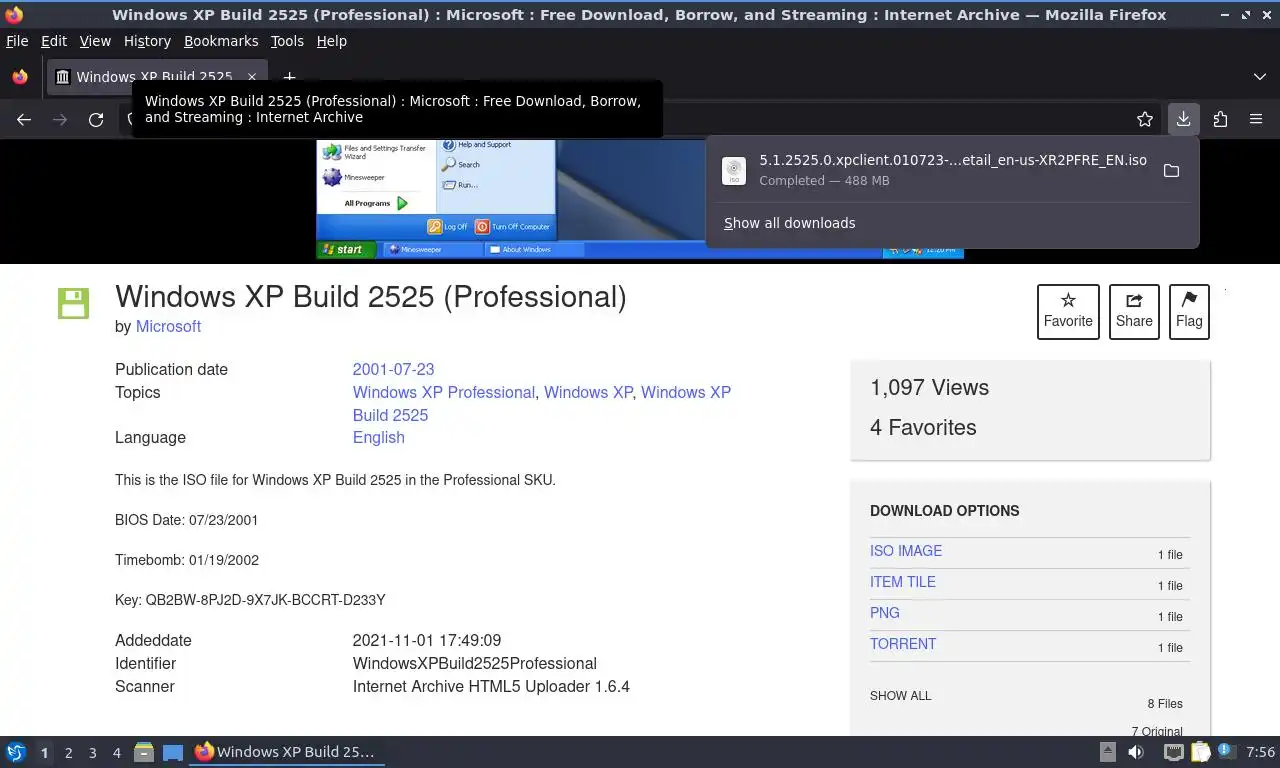Download the ISO IMAGE option
Screen dimensions: 1280x768
coord(906,551)
